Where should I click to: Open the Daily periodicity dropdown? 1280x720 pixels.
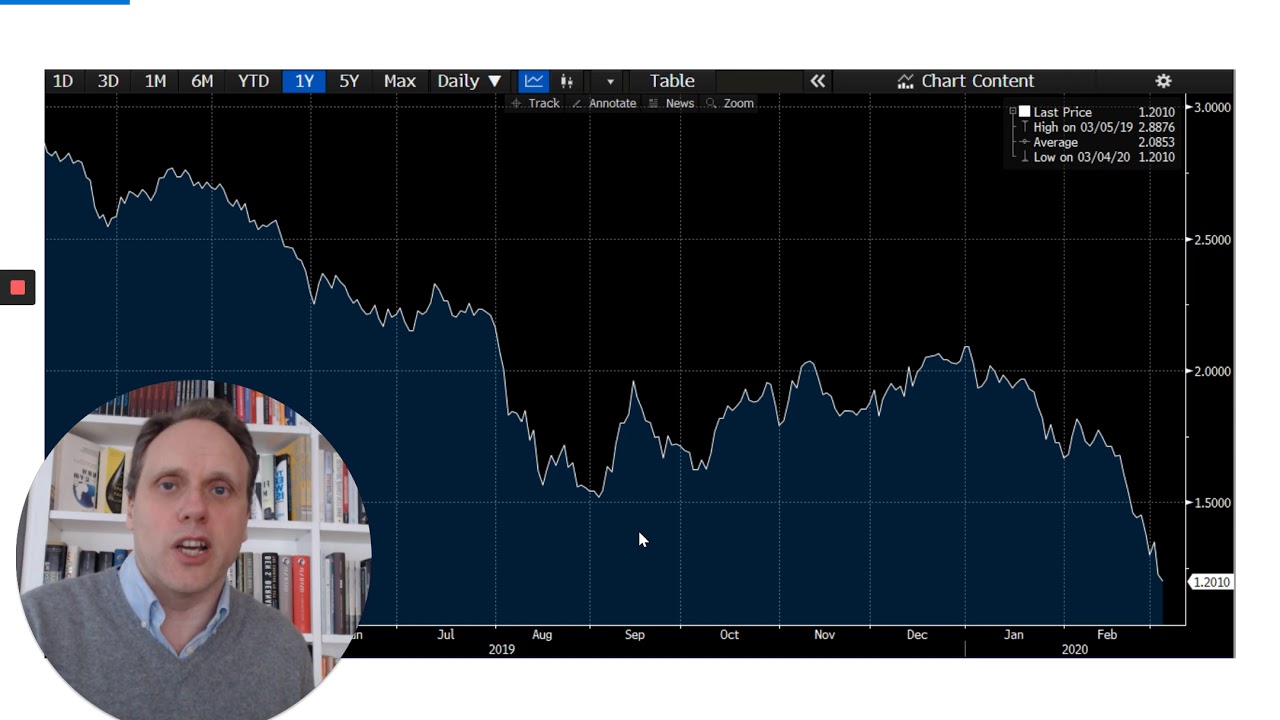tap(469, 81)
